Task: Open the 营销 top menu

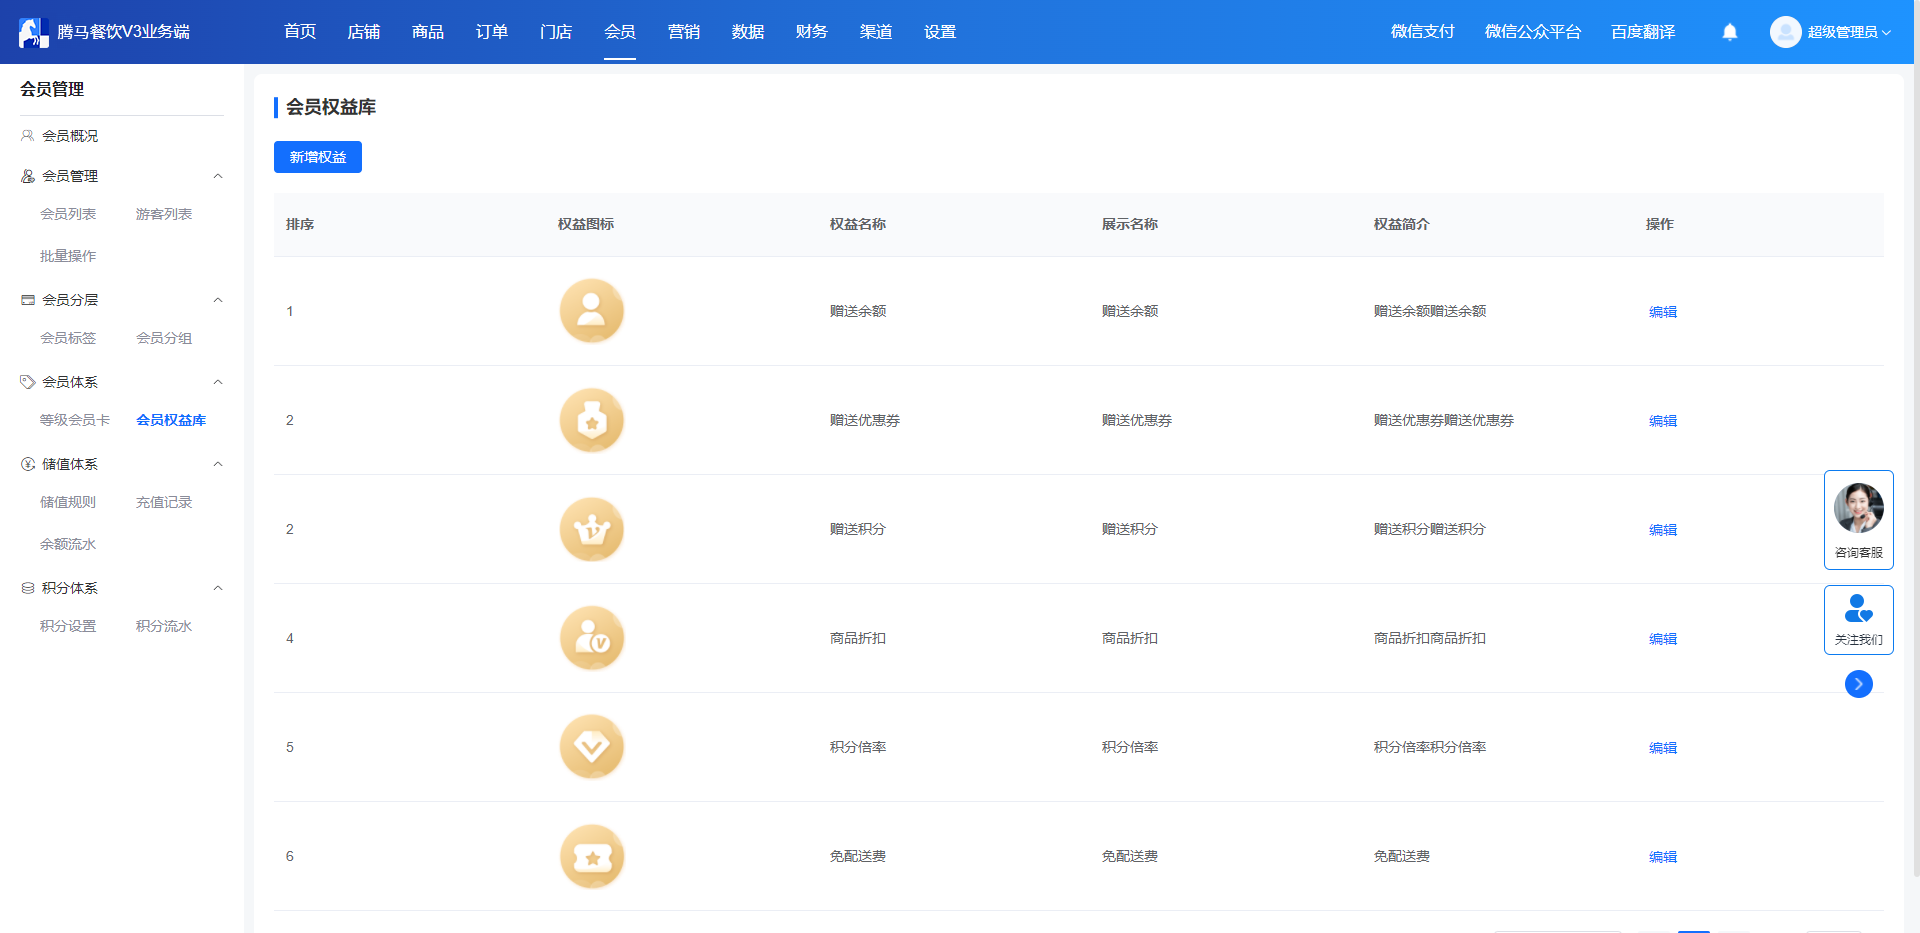Action: point(684,32)
